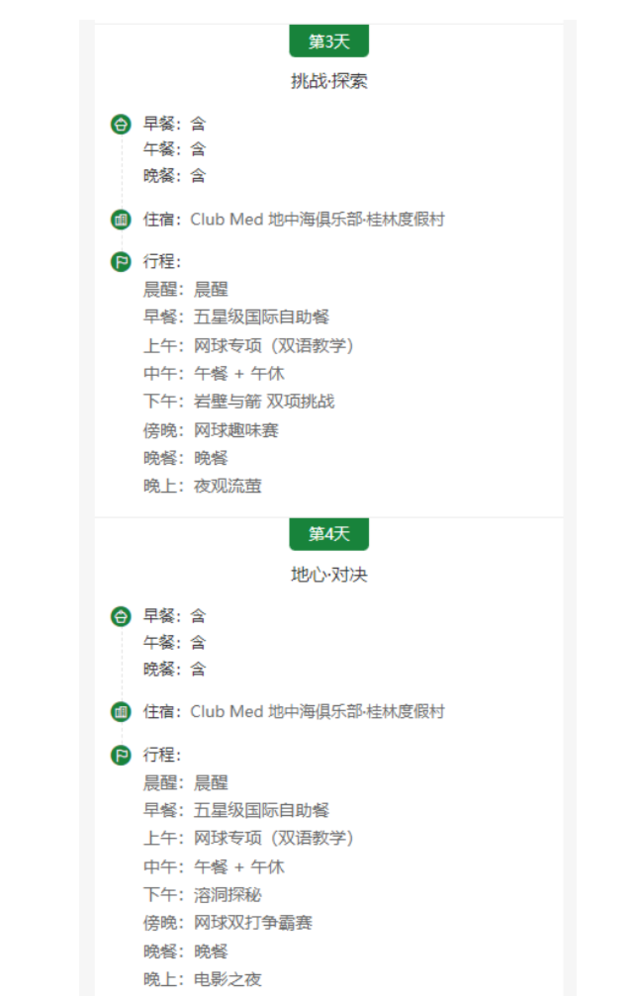Select the 第3天 day badge

329,42
